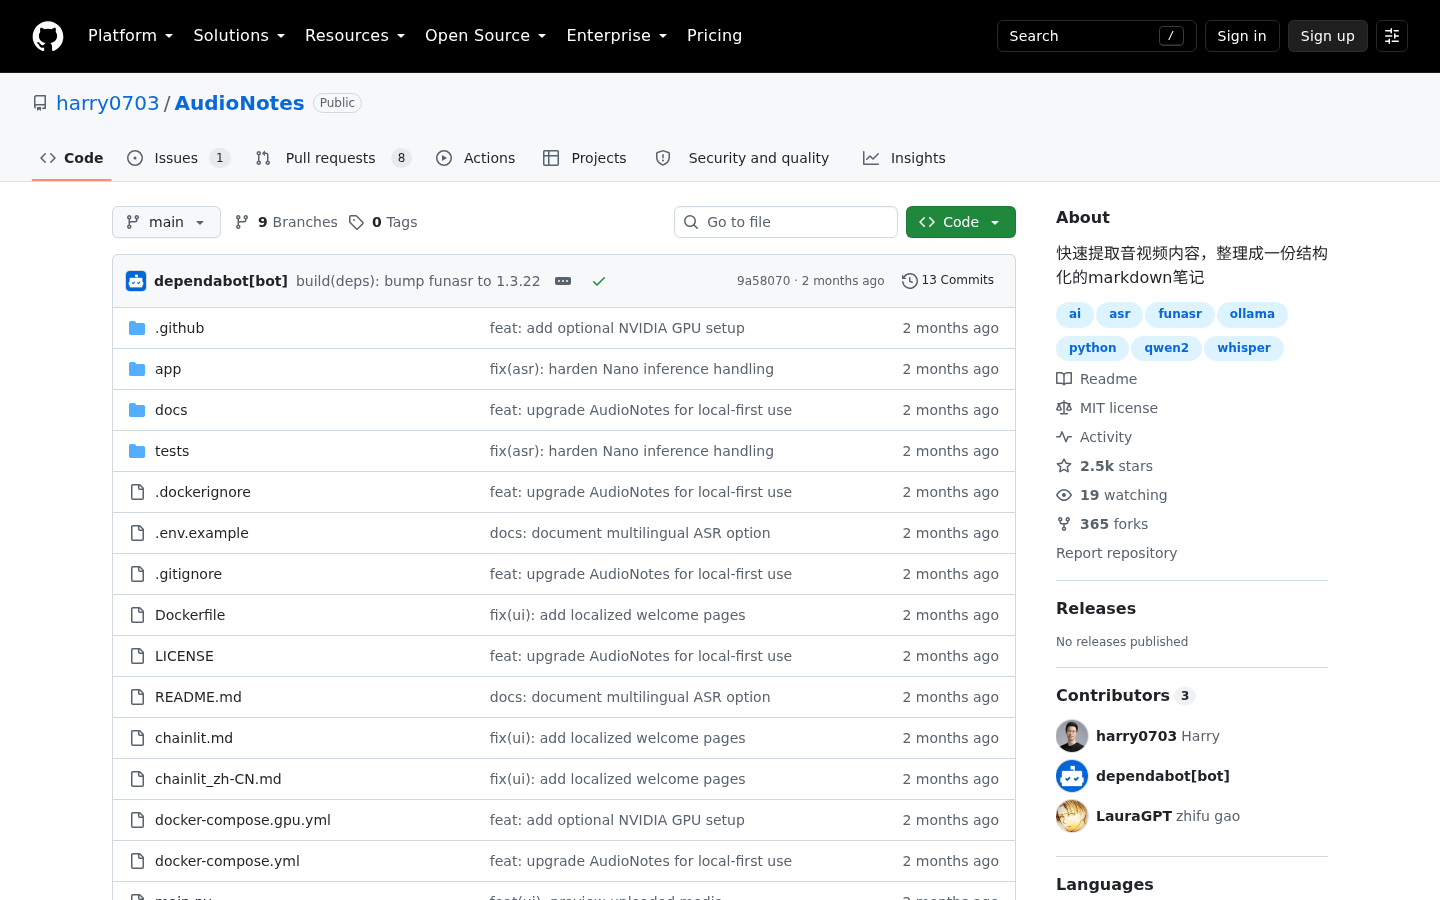Click the docs folder icon
This screenshot has height=900, width=1440.
(137, 410)
